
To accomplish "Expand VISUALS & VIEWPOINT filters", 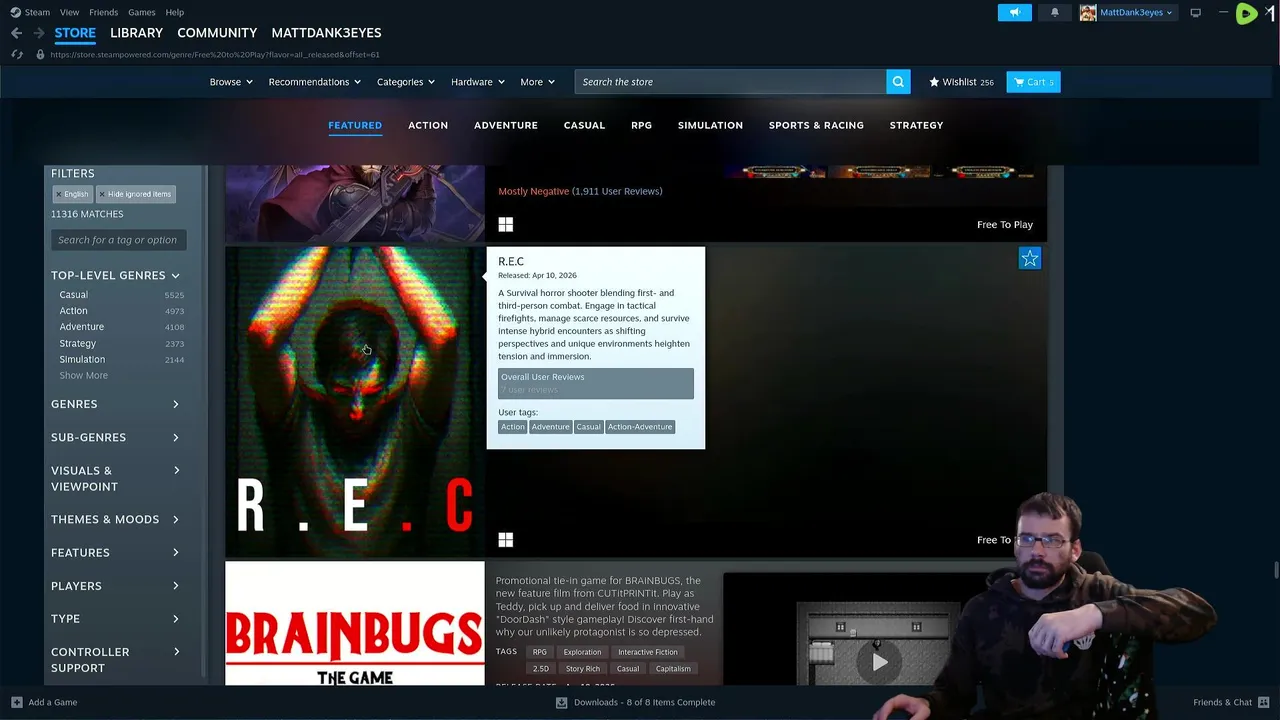I will tap(116, 478).
